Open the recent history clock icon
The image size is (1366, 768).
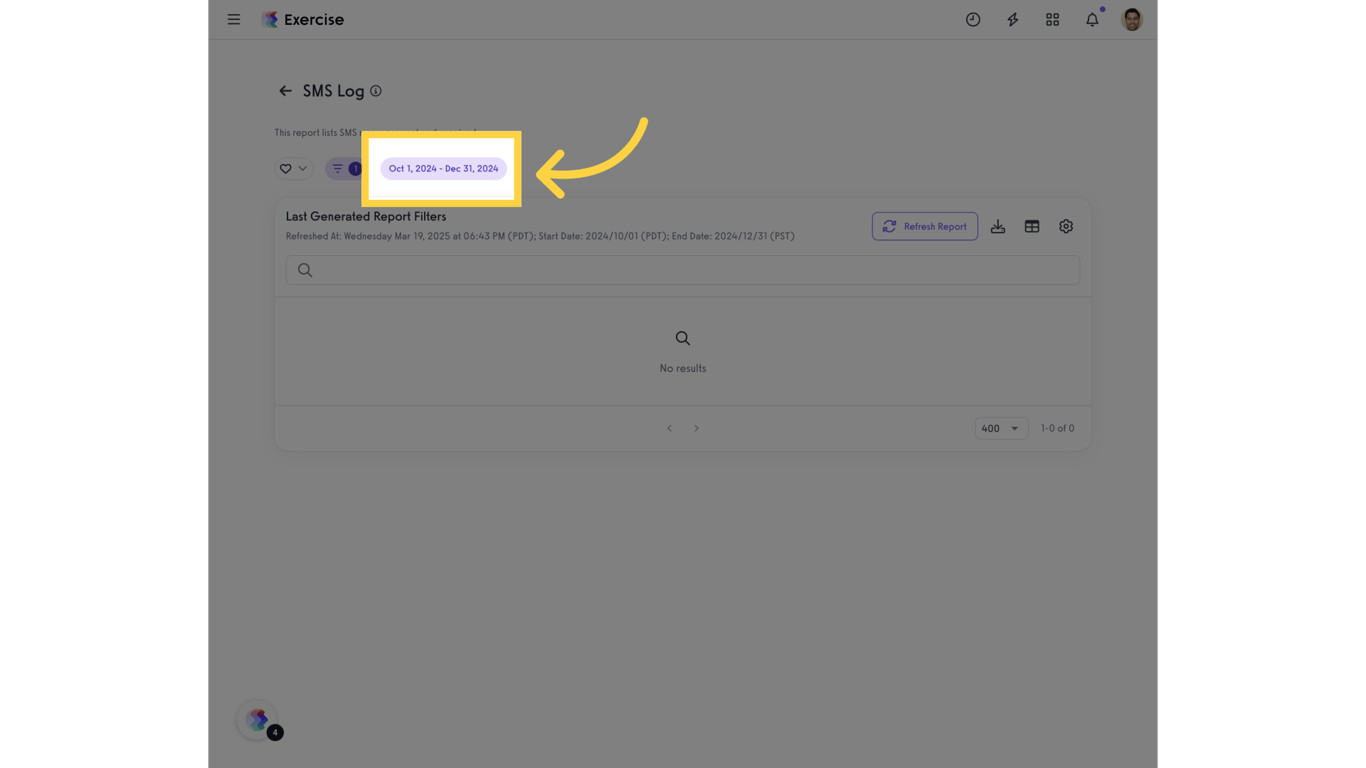coord(973,20)
